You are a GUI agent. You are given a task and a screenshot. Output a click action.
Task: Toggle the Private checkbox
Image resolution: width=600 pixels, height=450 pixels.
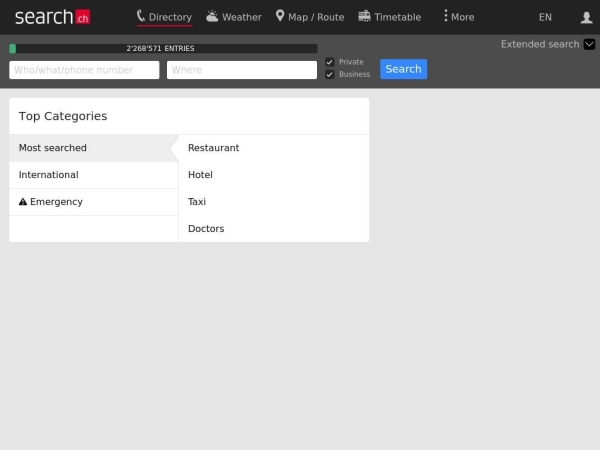(x=330, y=62)
